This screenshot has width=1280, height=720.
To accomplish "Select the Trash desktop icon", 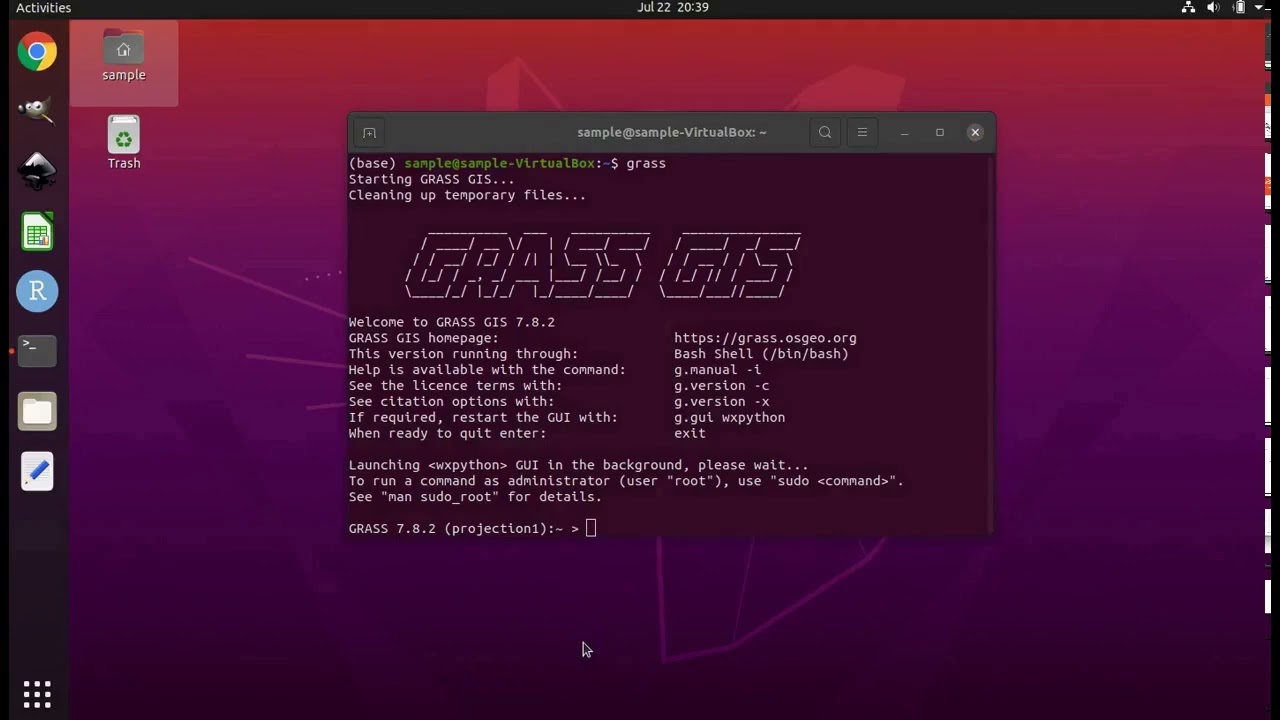I will coord(124,143).
